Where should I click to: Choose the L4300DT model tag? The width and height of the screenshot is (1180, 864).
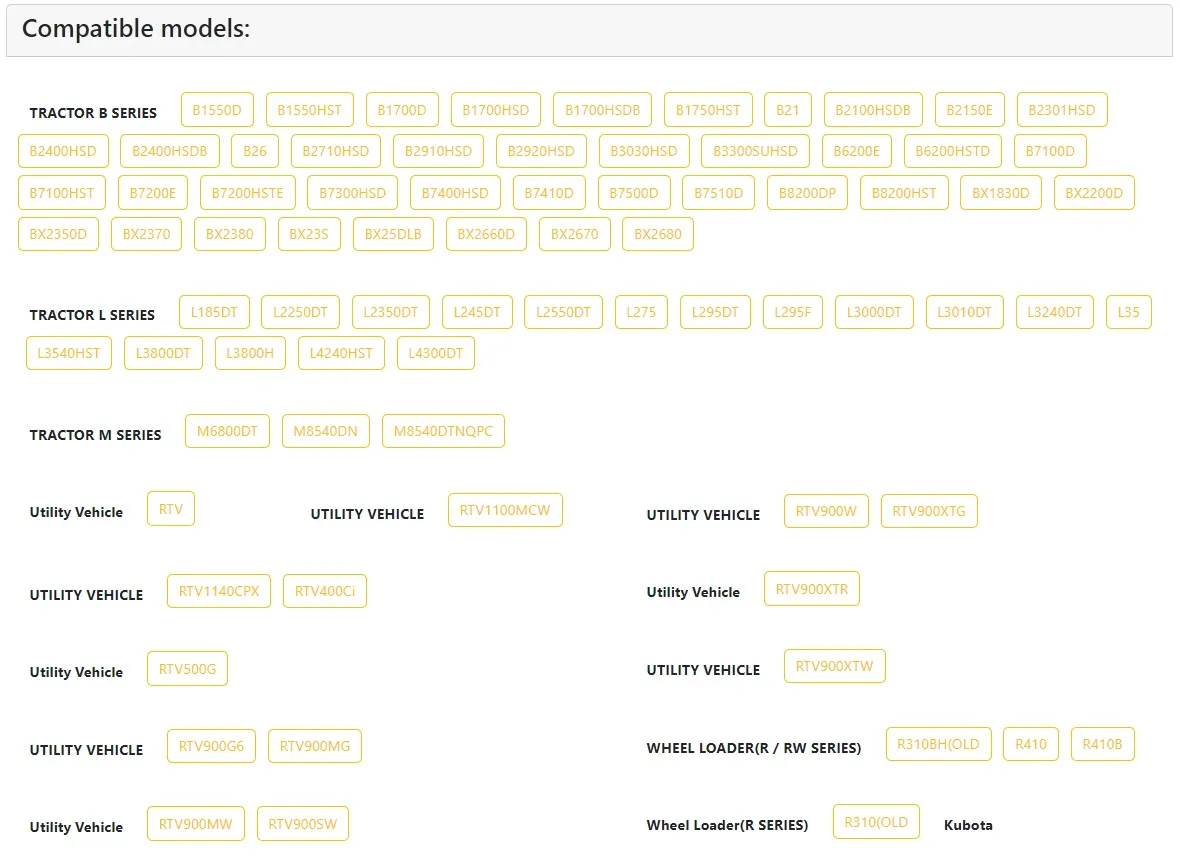(435, 353)
